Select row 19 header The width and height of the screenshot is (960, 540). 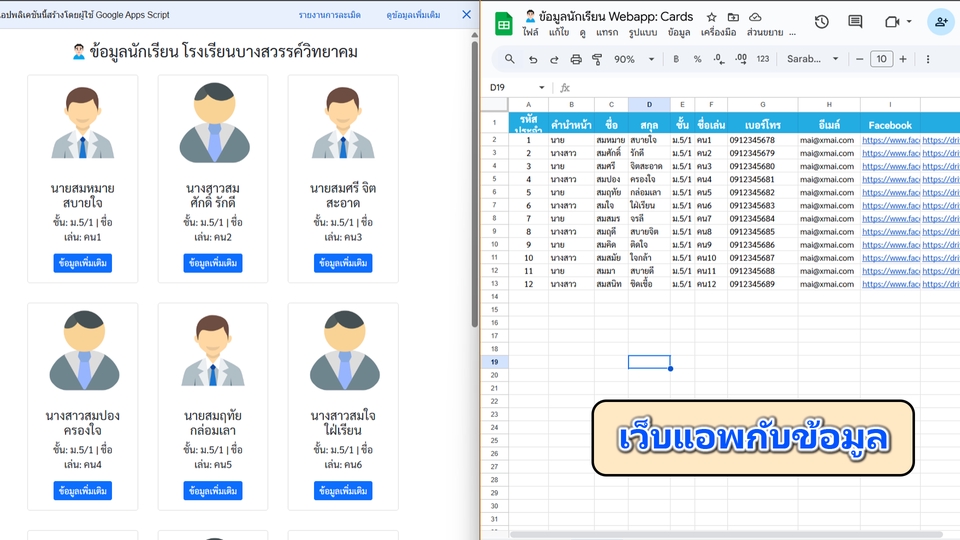click(494, 362)
